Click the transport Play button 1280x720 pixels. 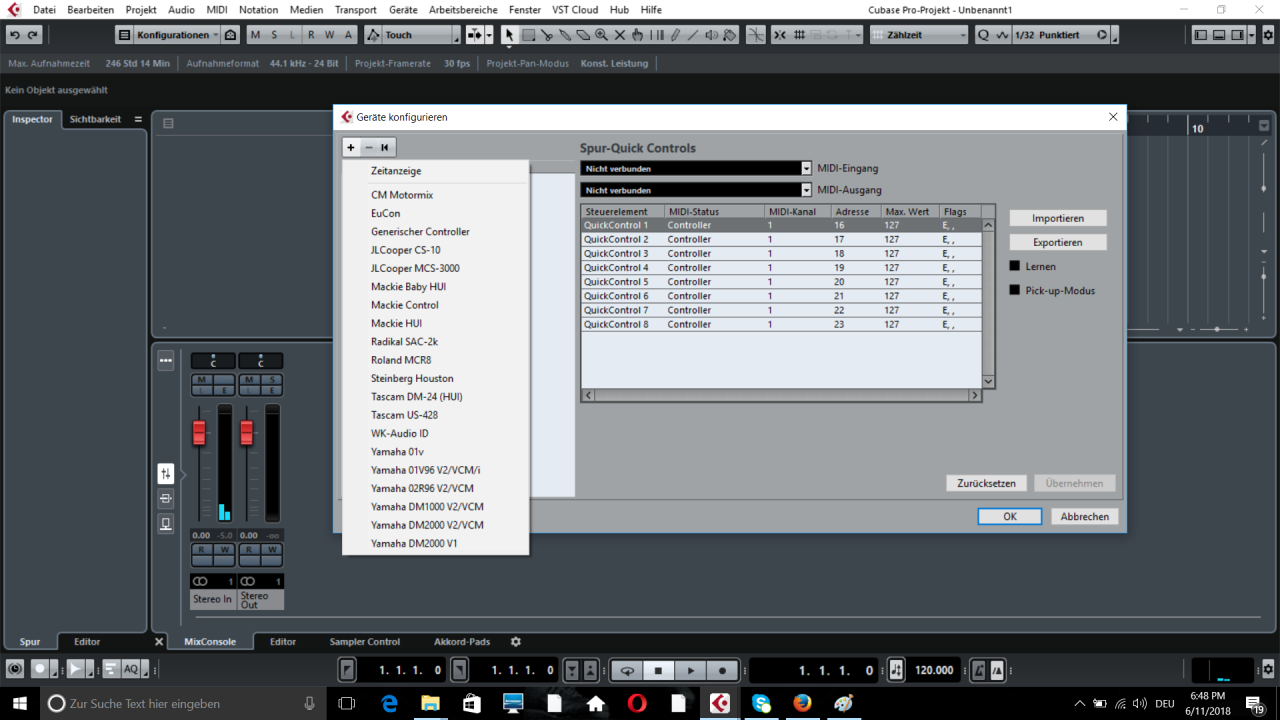point(690,669)
